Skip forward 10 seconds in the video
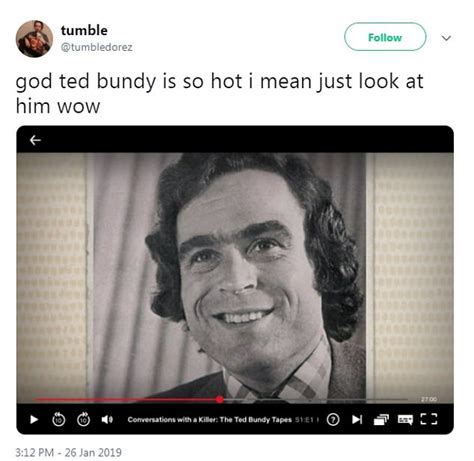 pos(83,419)
